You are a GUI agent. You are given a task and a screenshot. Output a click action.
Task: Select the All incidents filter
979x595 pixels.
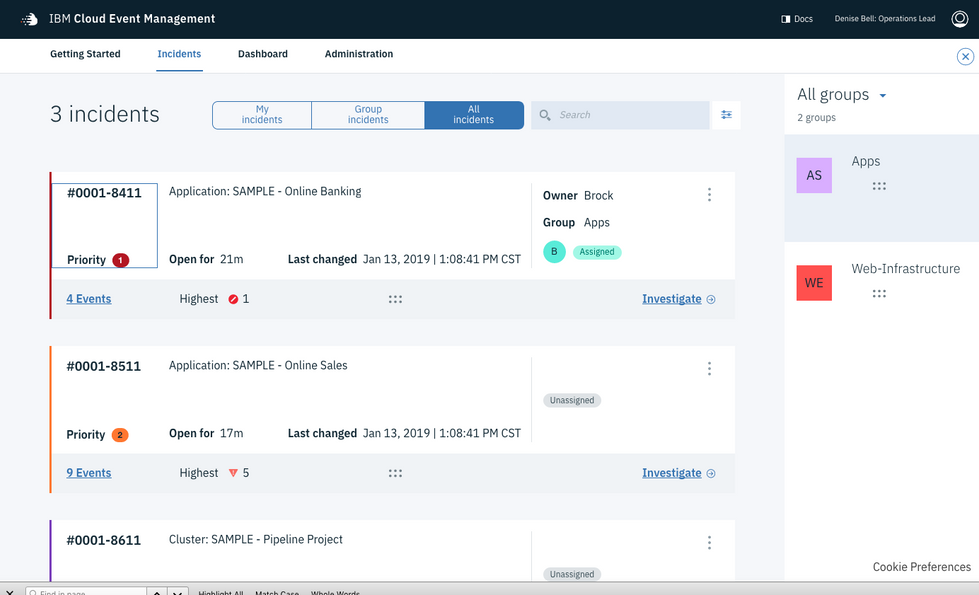tap(474, 115)
